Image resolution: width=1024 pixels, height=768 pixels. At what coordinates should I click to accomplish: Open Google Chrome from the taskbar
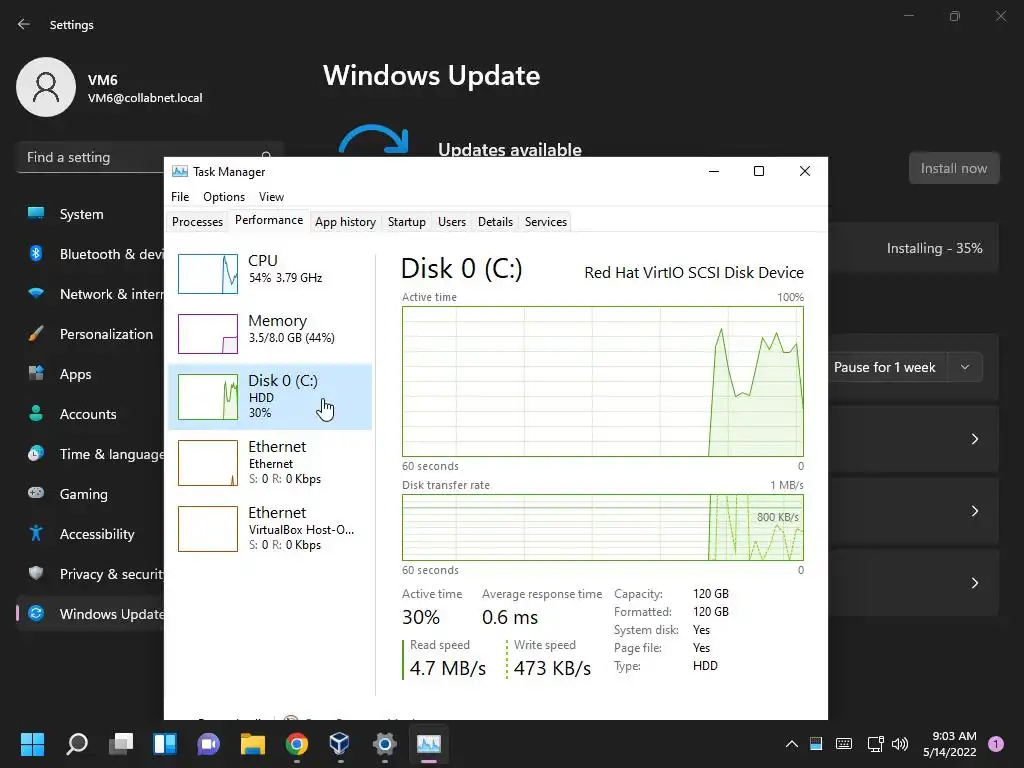pos(296,744)
